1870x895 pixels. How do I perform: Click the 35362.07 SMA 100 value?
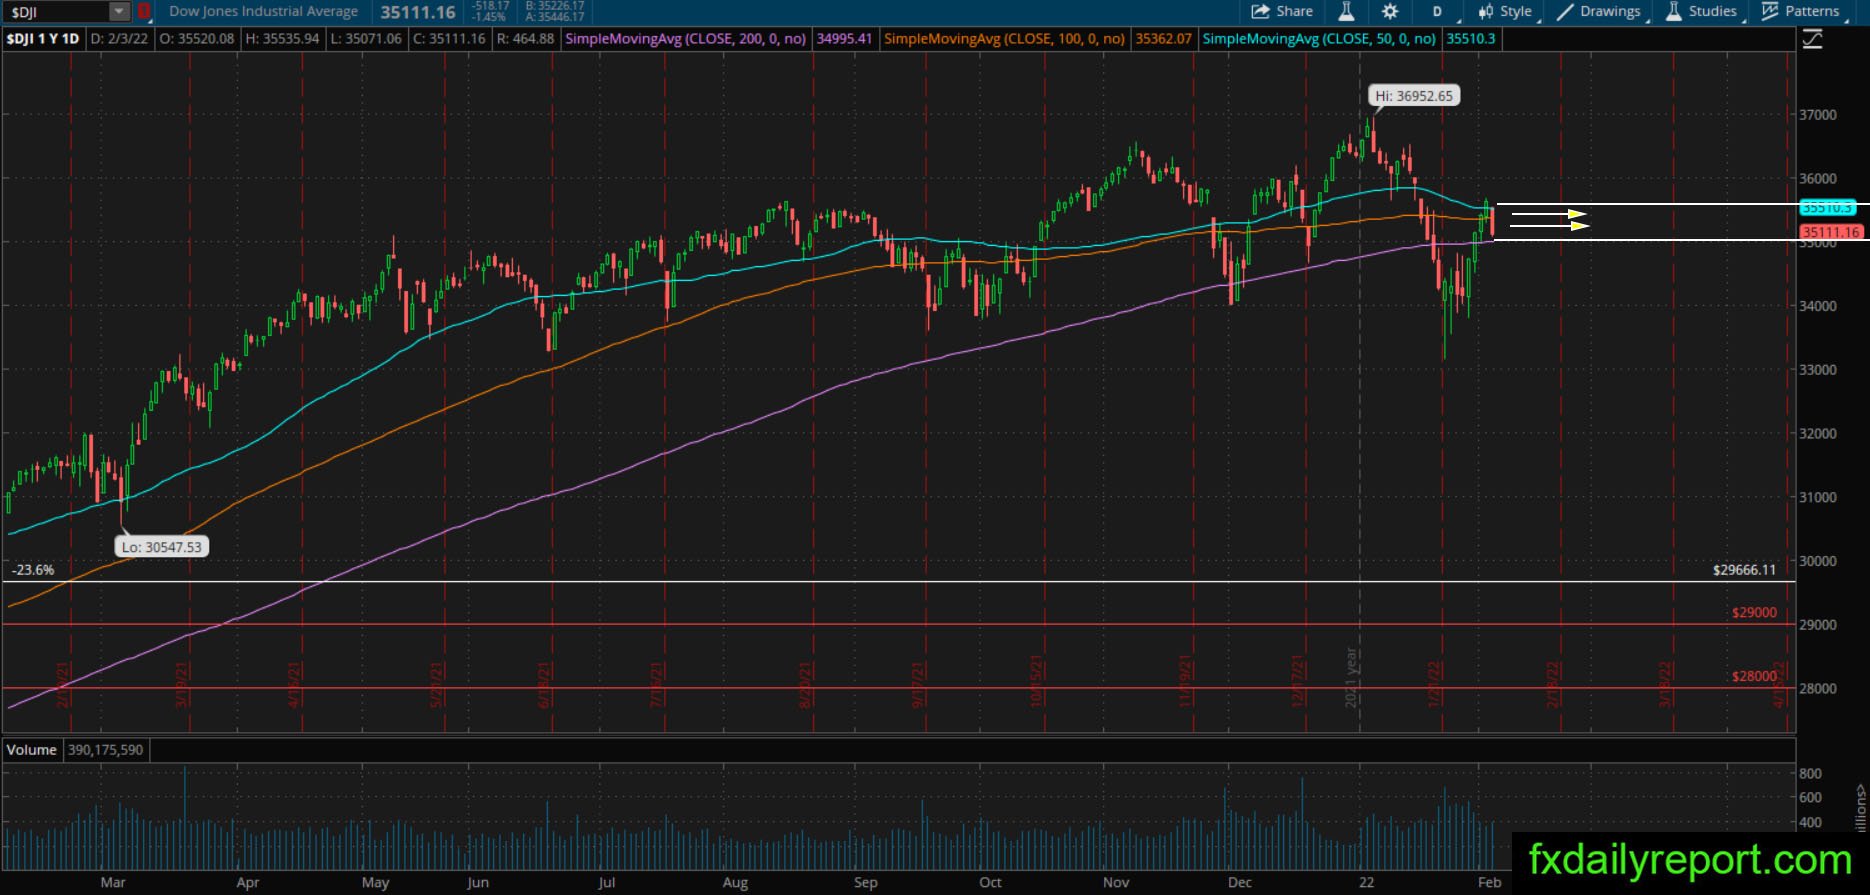coord(1163,39)
